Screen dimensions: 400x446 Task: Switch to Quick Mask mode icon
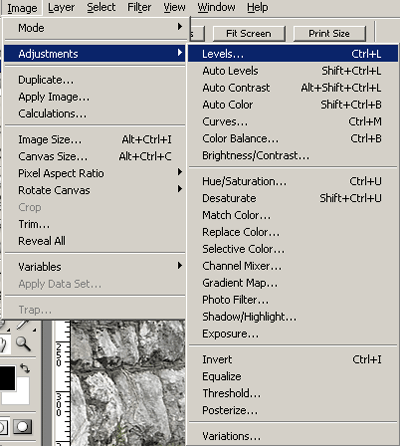(22, 427)
